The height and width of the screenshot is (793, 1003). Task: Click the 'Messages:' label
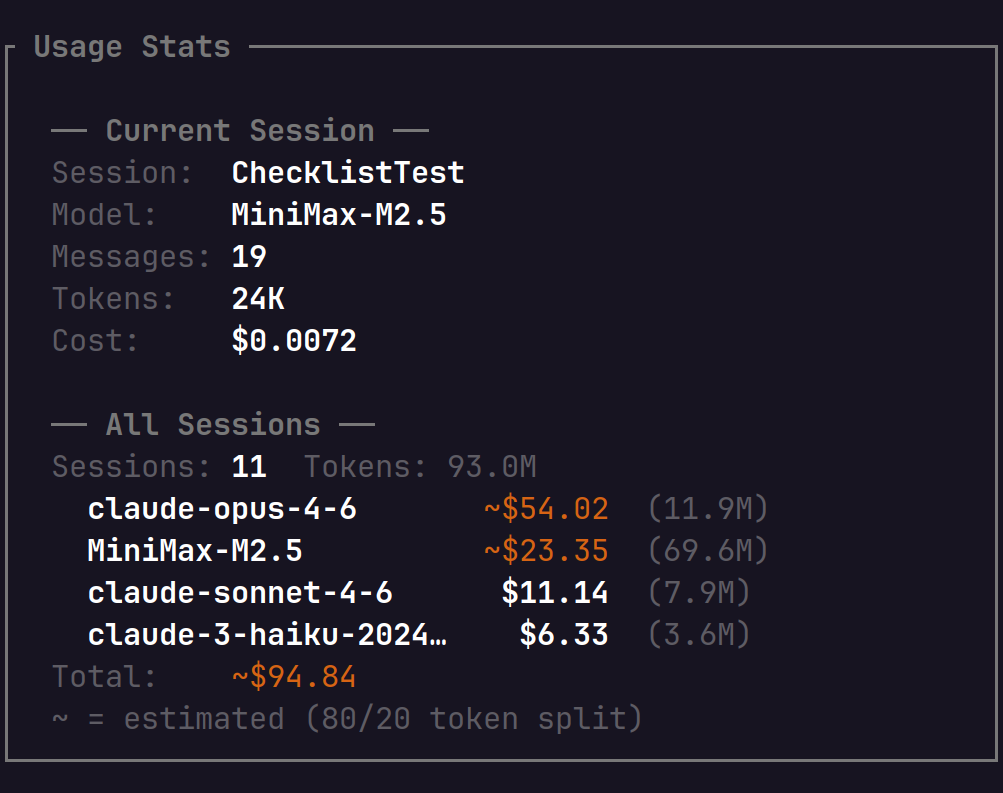130,256
